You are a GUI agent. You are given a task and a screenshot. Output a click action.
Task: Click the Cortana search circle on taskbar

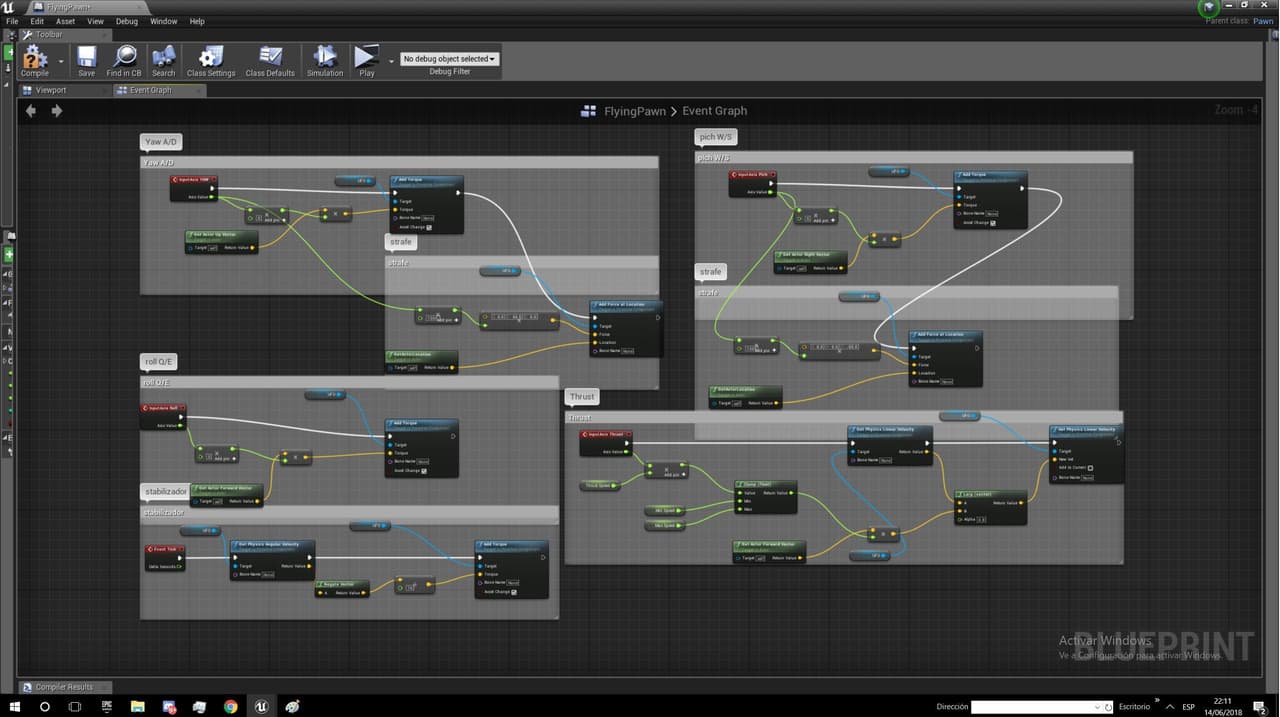(45, 706)
